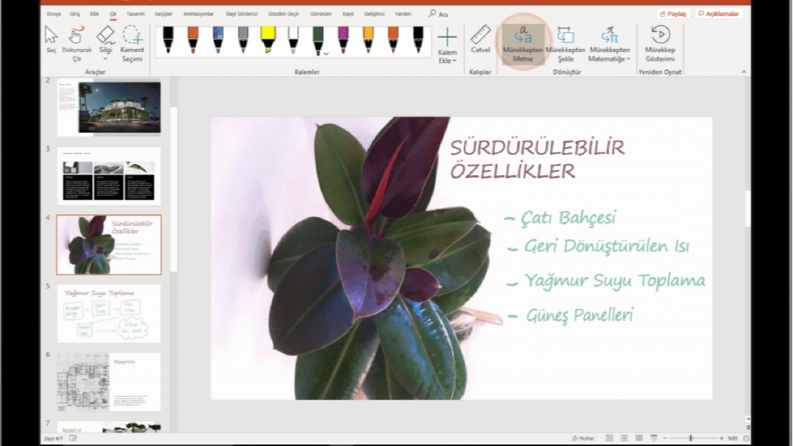
Task: Open the Slayt Gösterisi tab
Action: pos(241,14)
